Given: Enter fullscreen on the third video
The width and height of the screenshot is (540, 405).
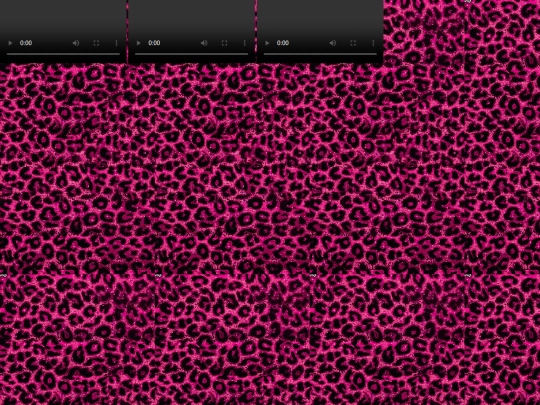Looking at the screenshot, I should pyautogui.click(x=353, y=43).
